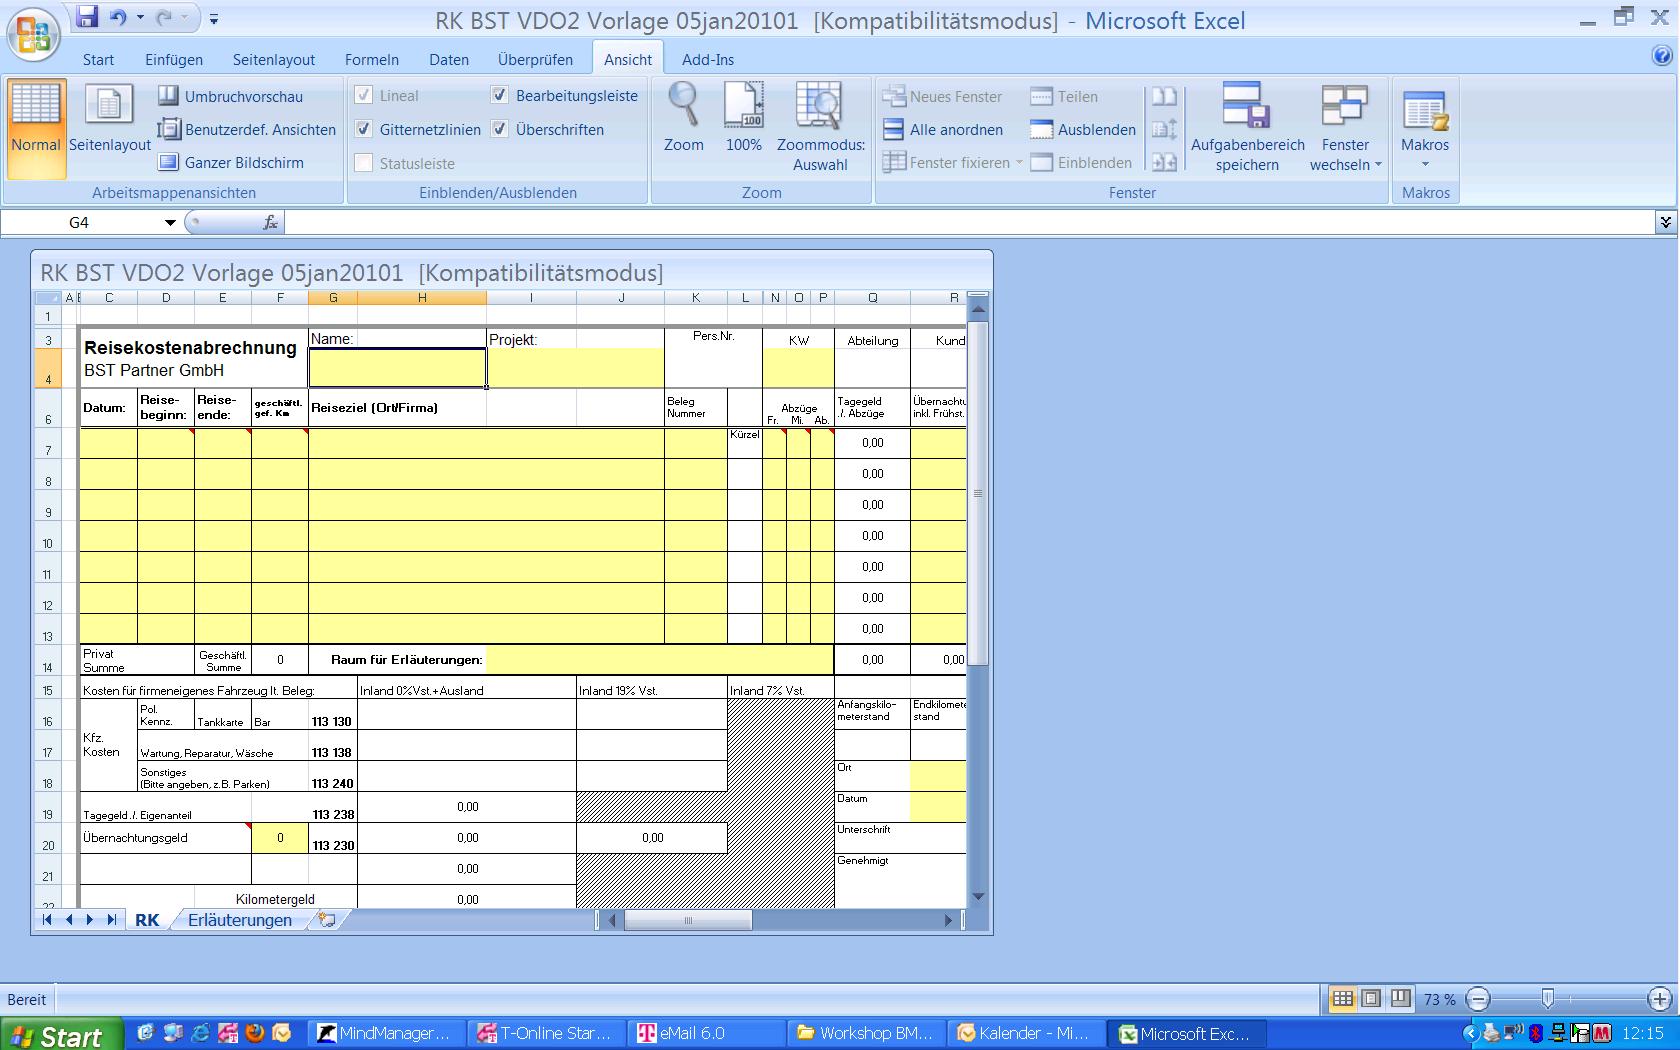The width and height of the screenshot is (1680, 1050).
Task: Open the Überprüfen ribbon tab
Action: click(535, 59)
